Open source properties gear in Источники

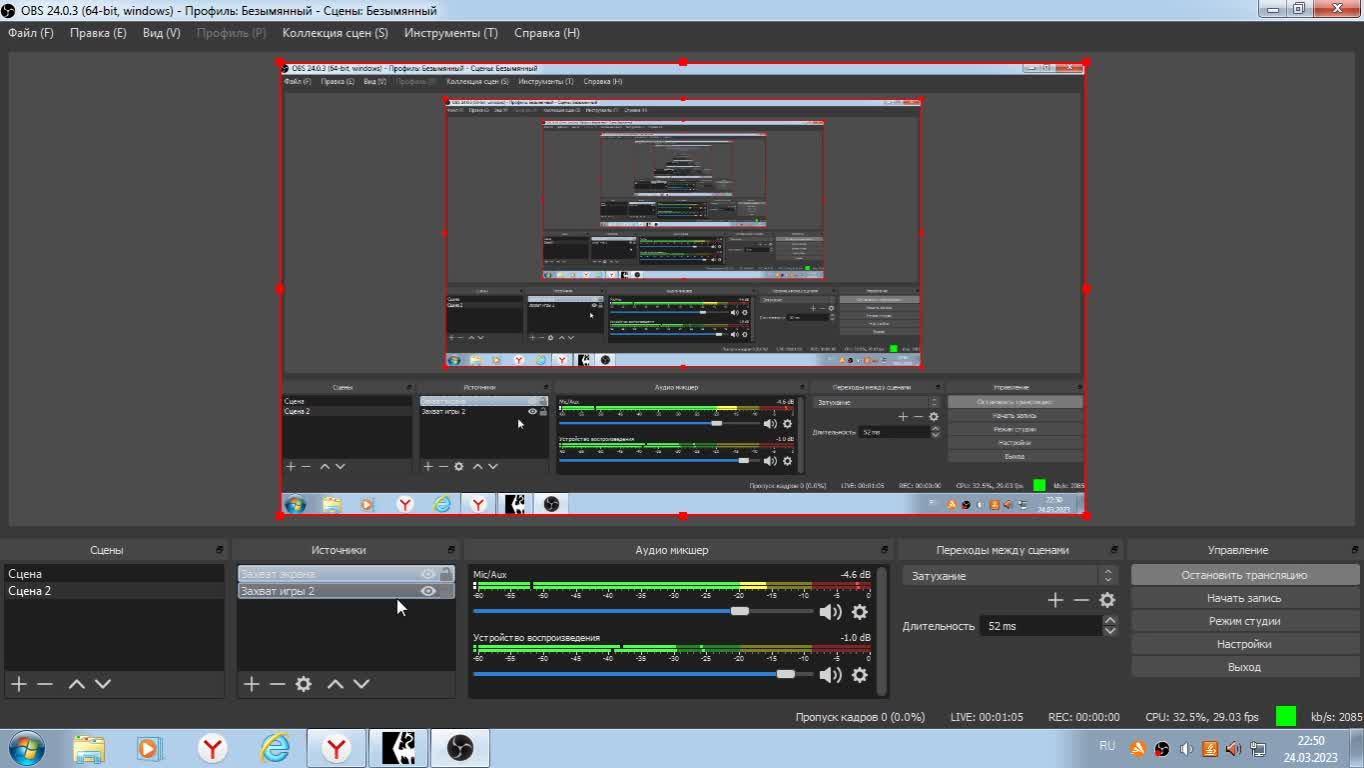click(303, 684)
